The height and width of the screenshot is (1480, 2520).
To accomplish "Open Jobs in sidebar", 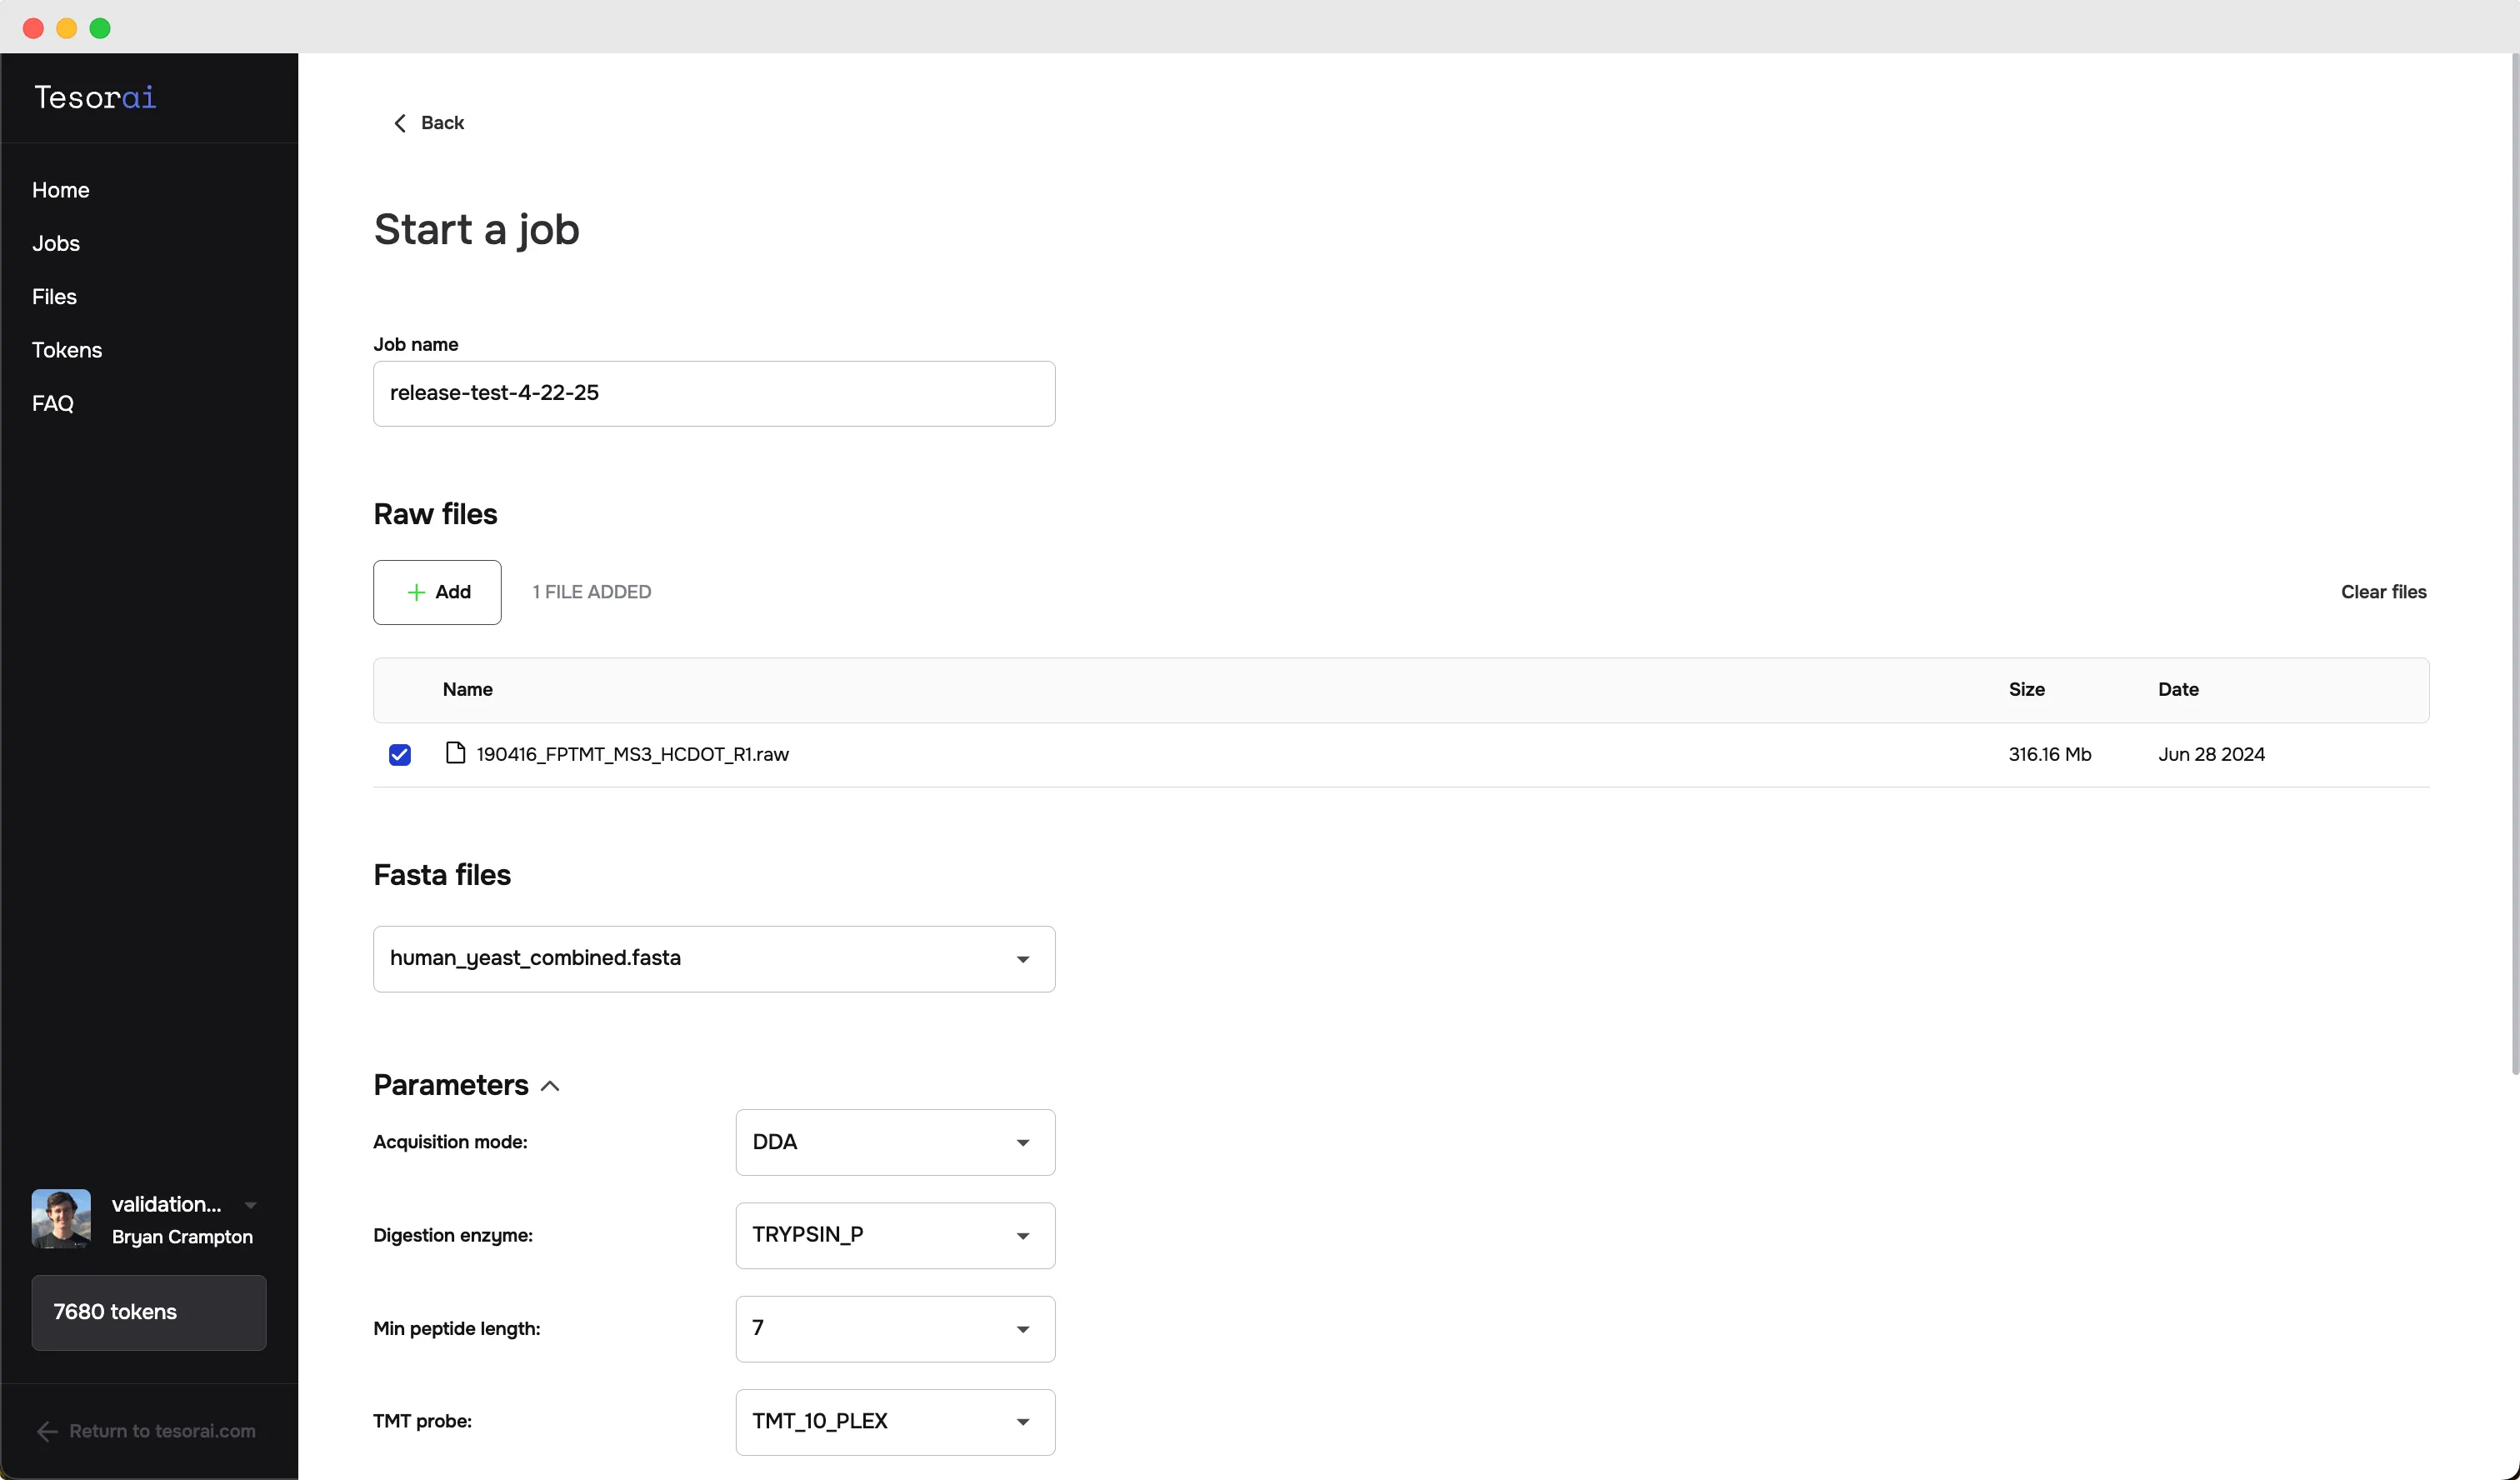I will tap(56, 243).
